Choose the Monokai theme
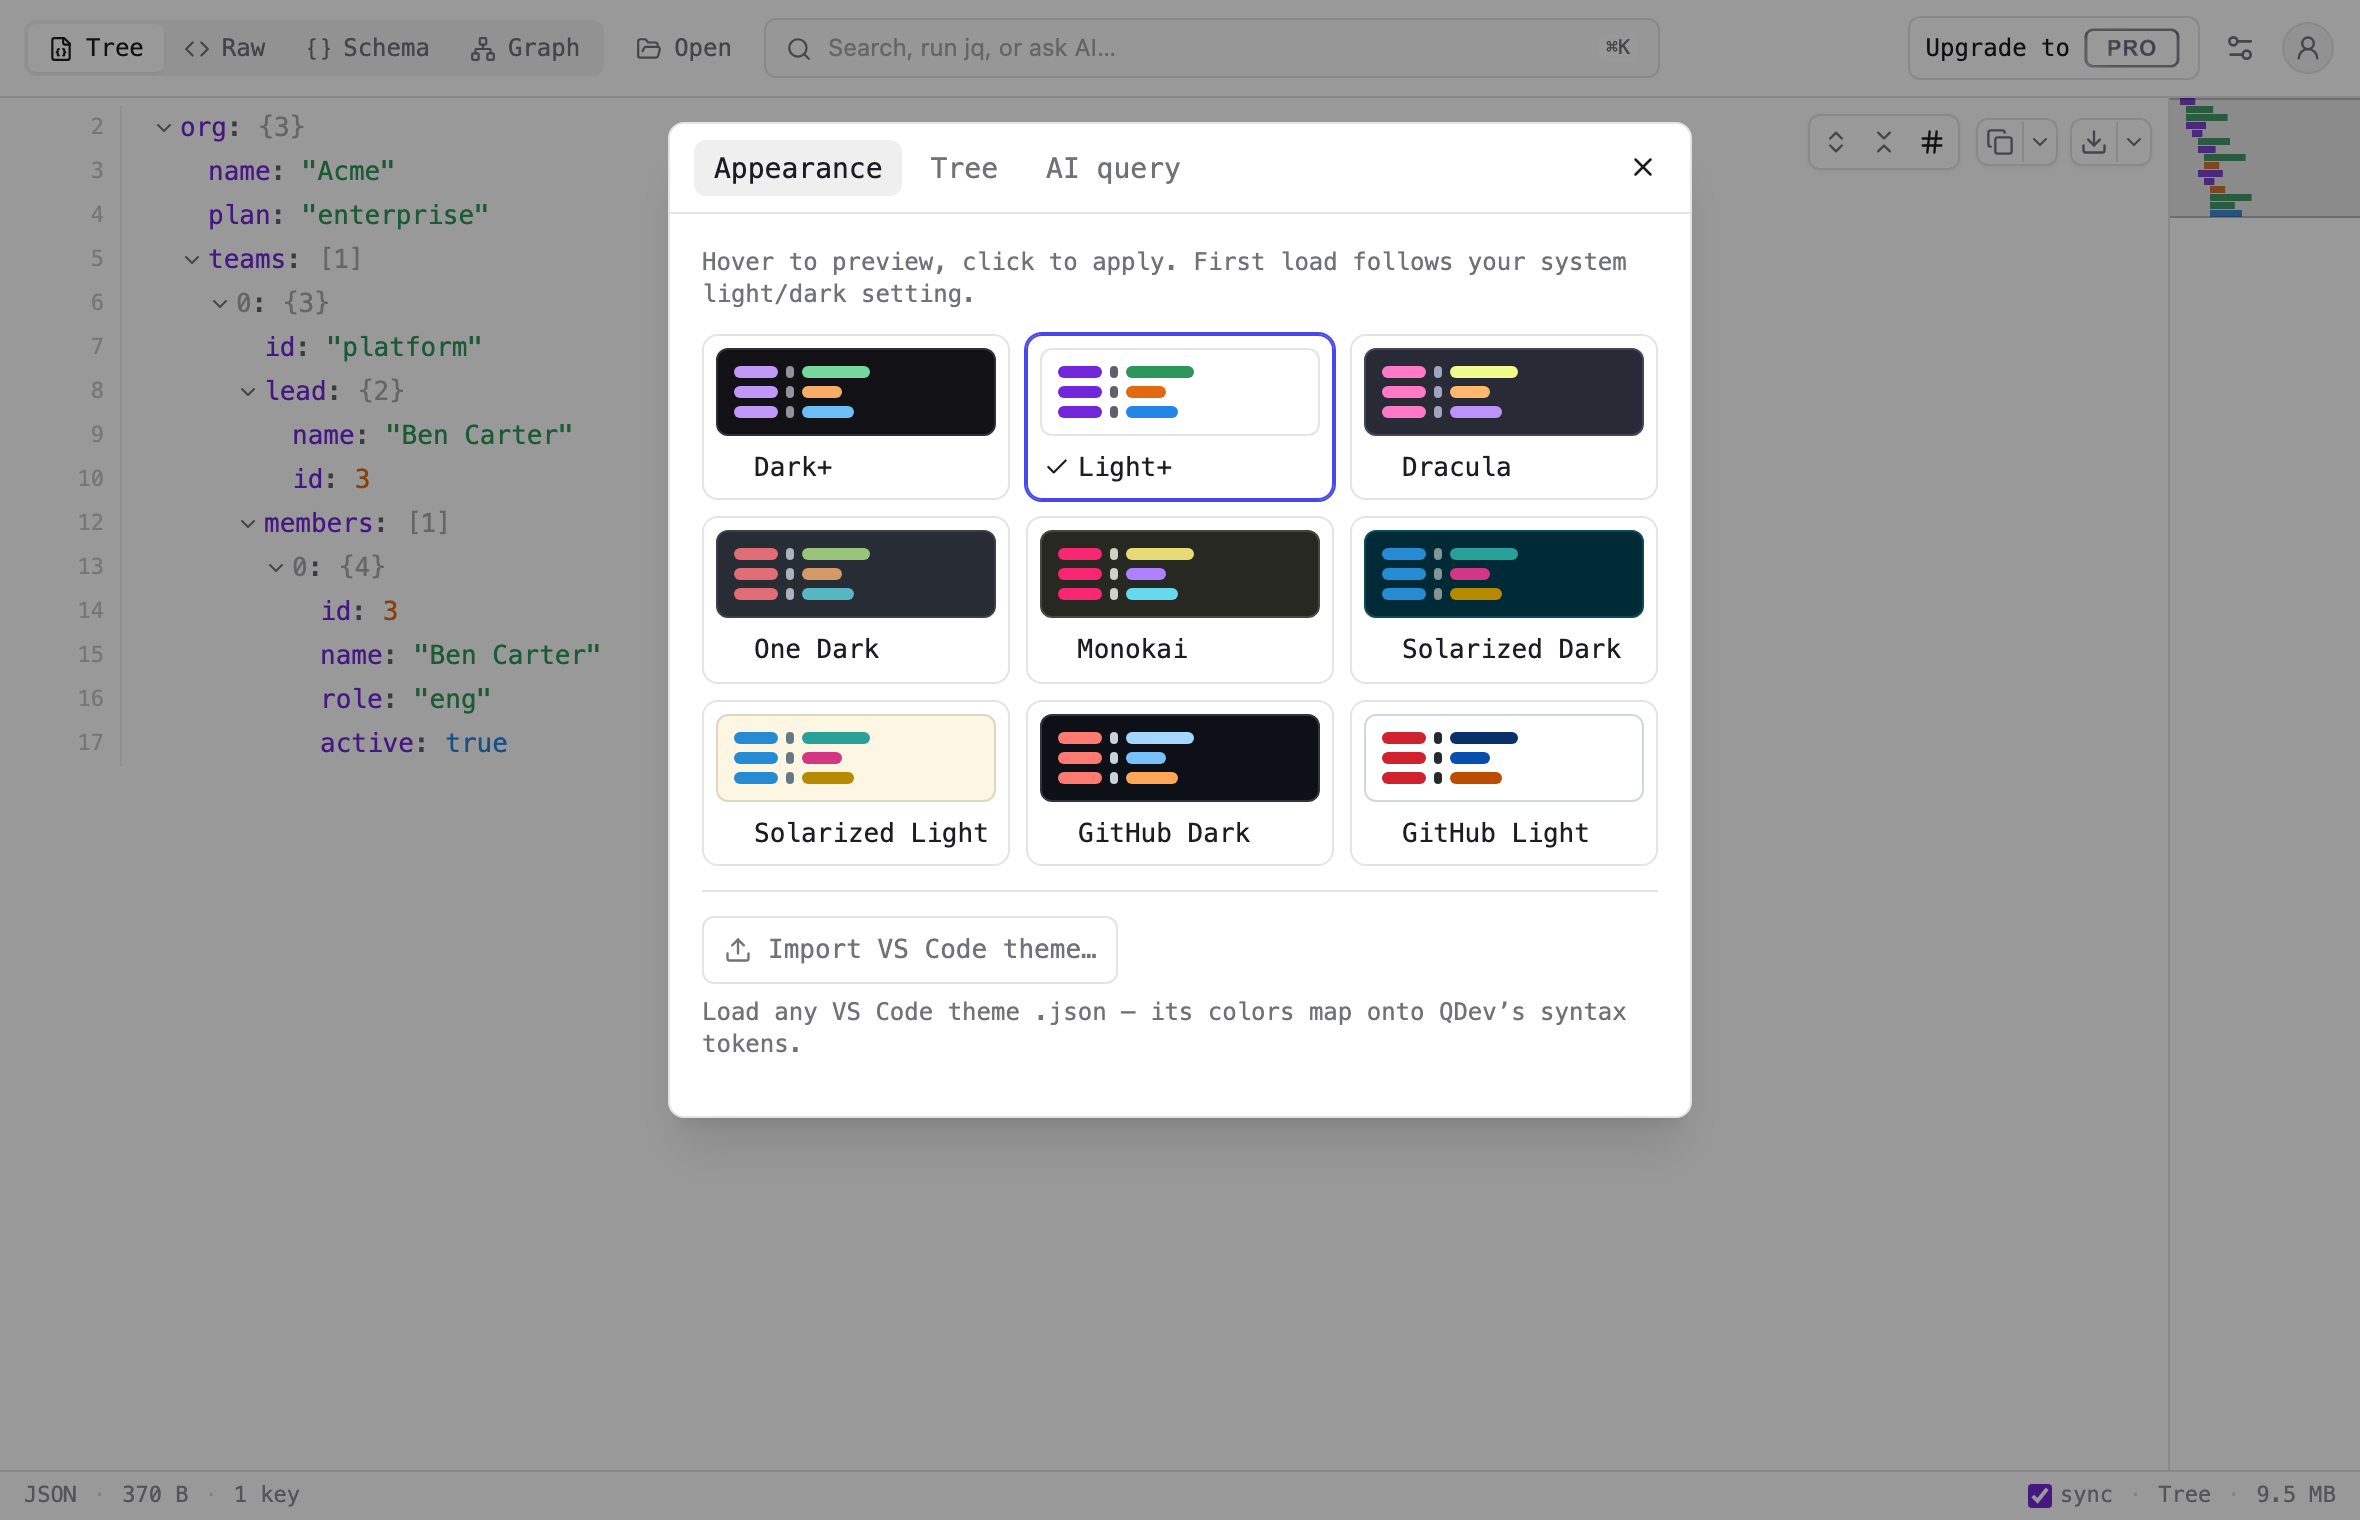2360x1520 pixels. [x=1179, y=599]
